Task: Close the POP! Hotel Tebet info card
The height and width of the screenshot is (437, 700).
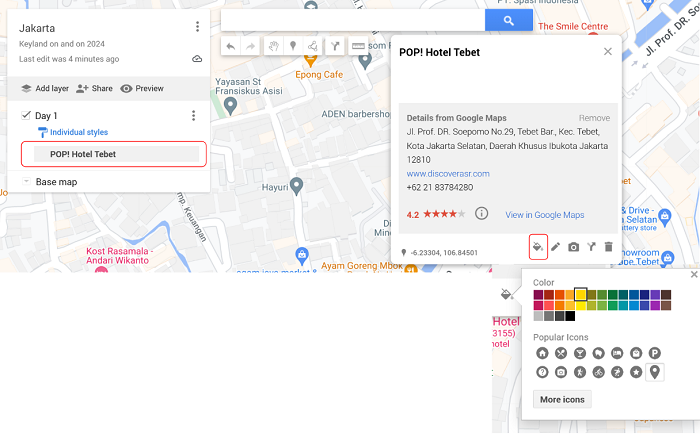Action: coord(608,52)
